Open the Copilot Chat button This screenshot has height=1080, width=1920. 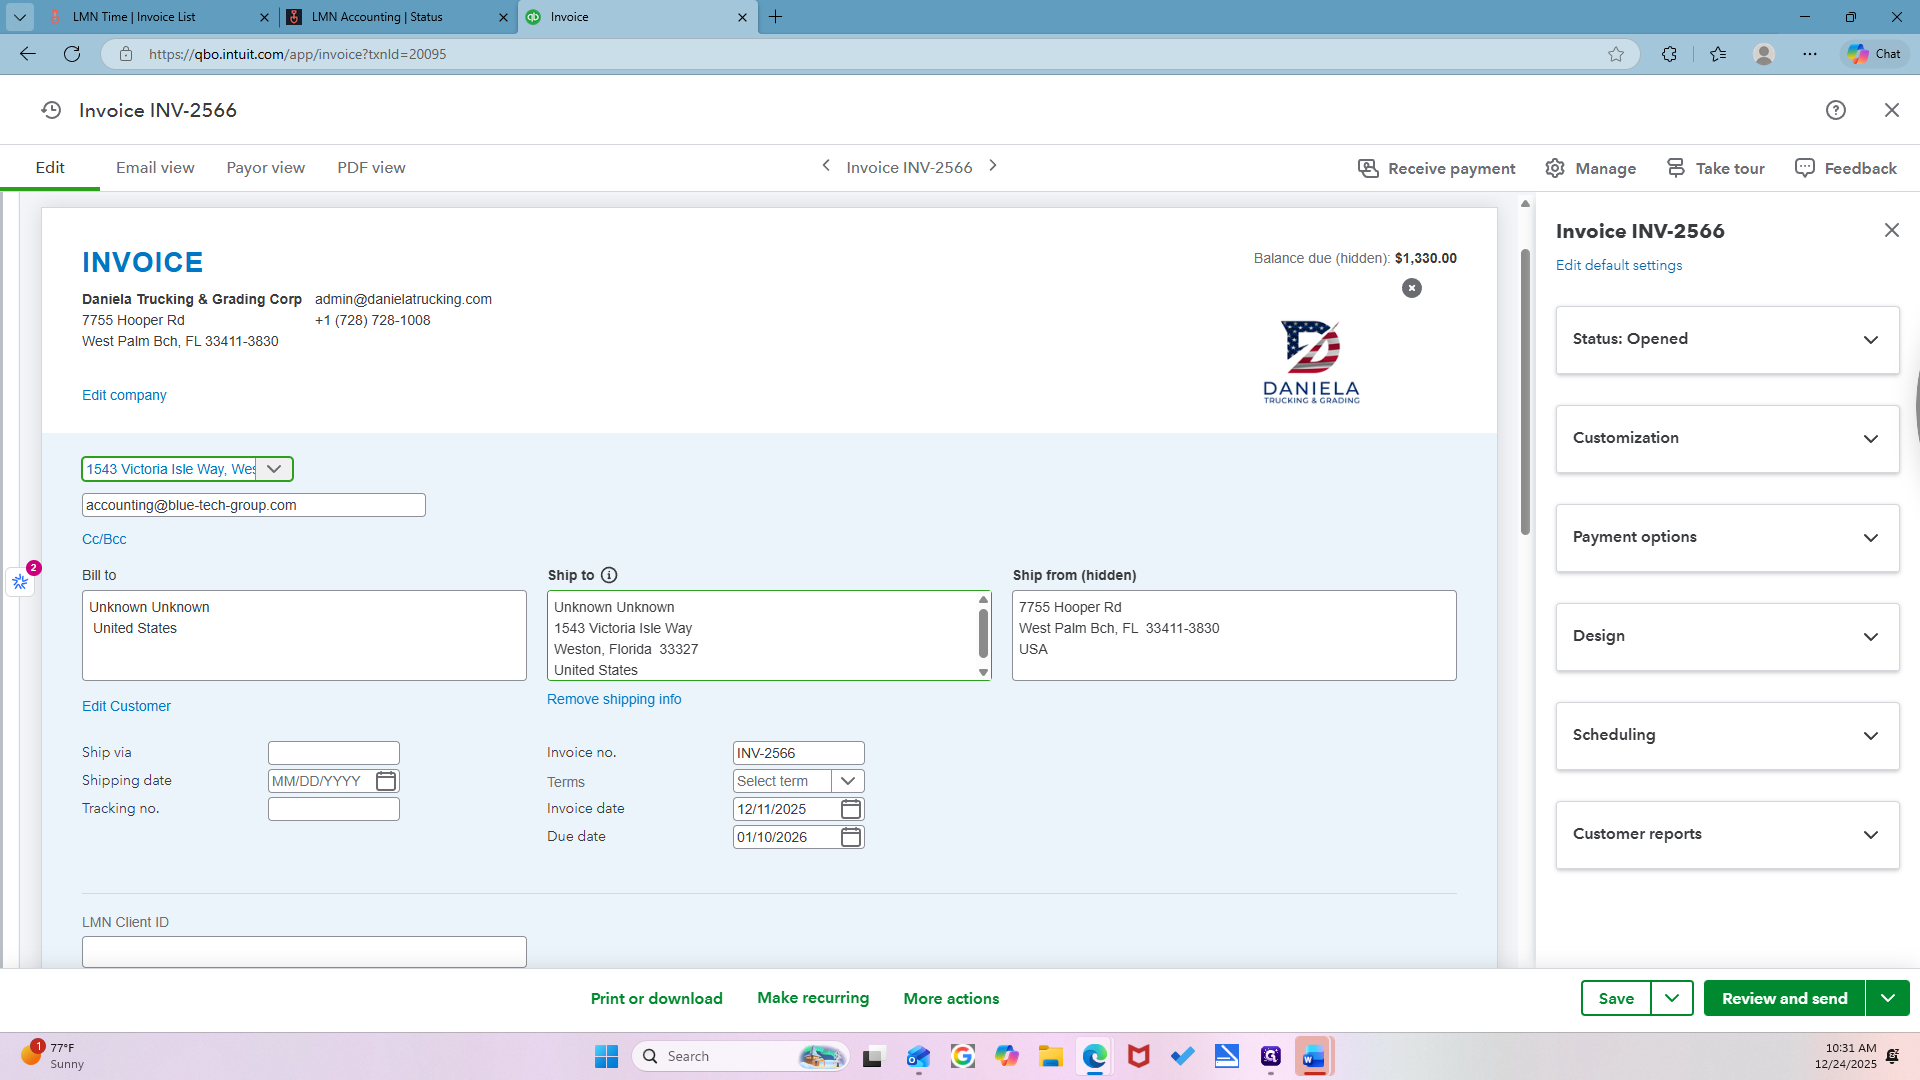pos(1874,54)
